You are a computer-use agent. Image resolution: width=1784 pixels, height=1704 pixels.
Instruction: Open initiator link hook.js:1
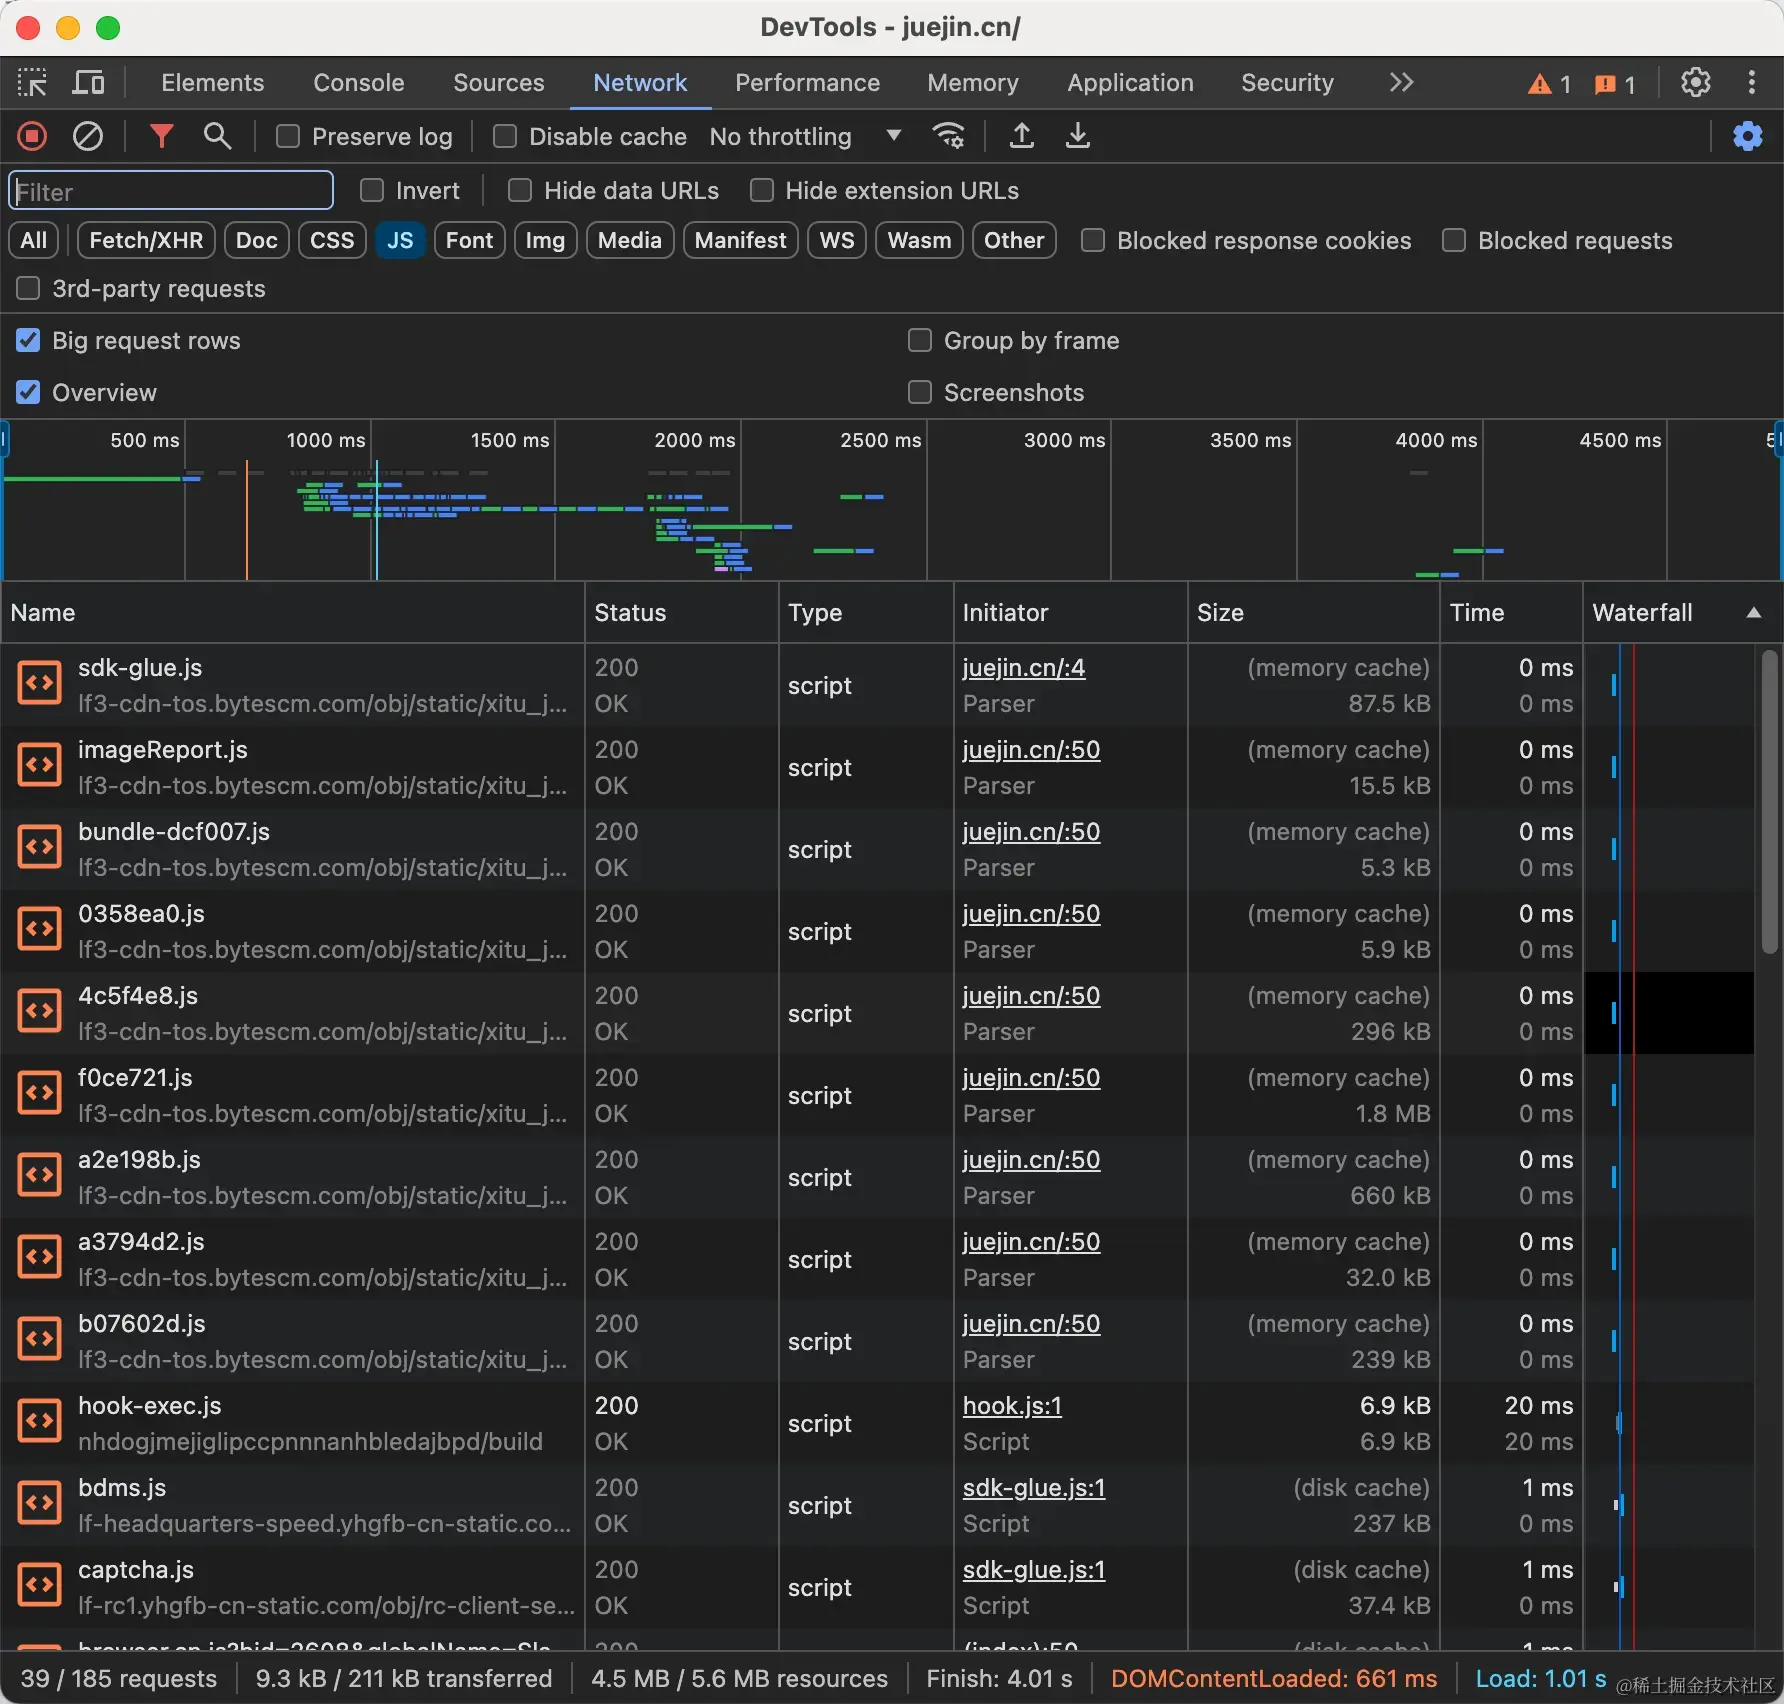(1012, 1406)
